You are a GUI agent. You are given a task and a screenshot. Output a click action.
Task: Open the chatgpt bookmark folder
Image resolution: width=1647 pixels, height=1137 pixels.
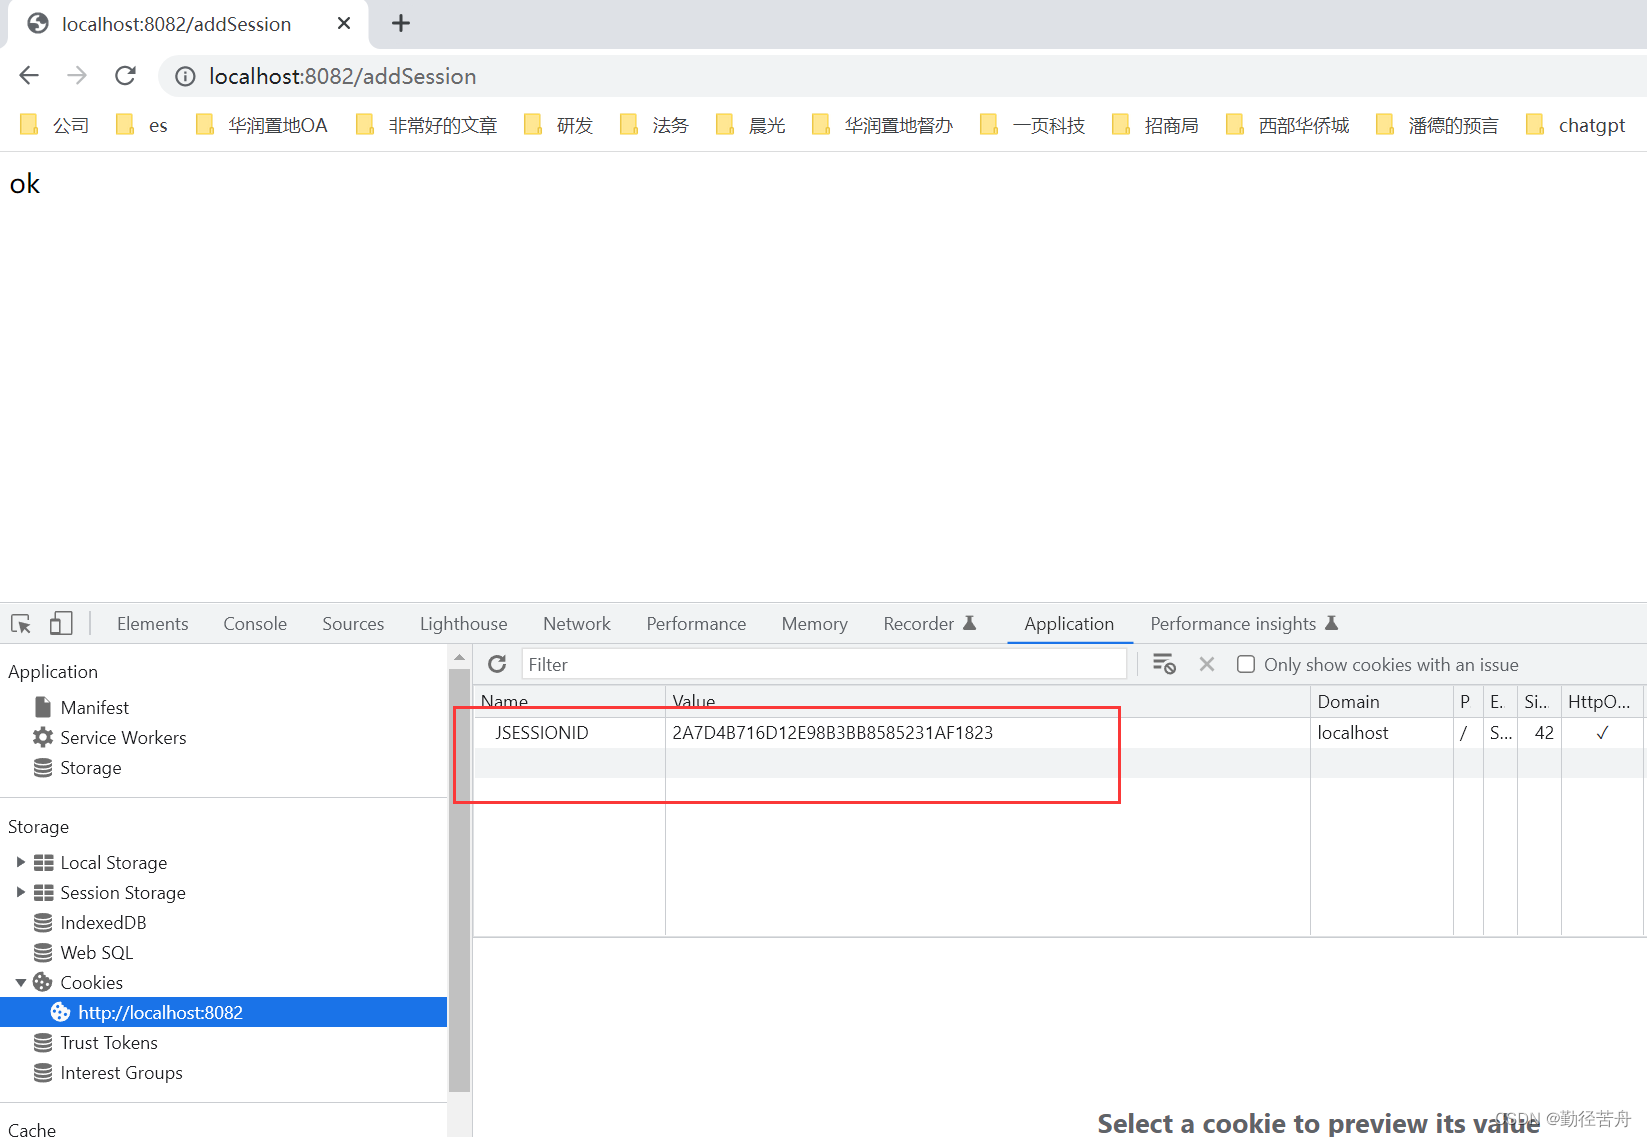click(x=1576, y=125)
